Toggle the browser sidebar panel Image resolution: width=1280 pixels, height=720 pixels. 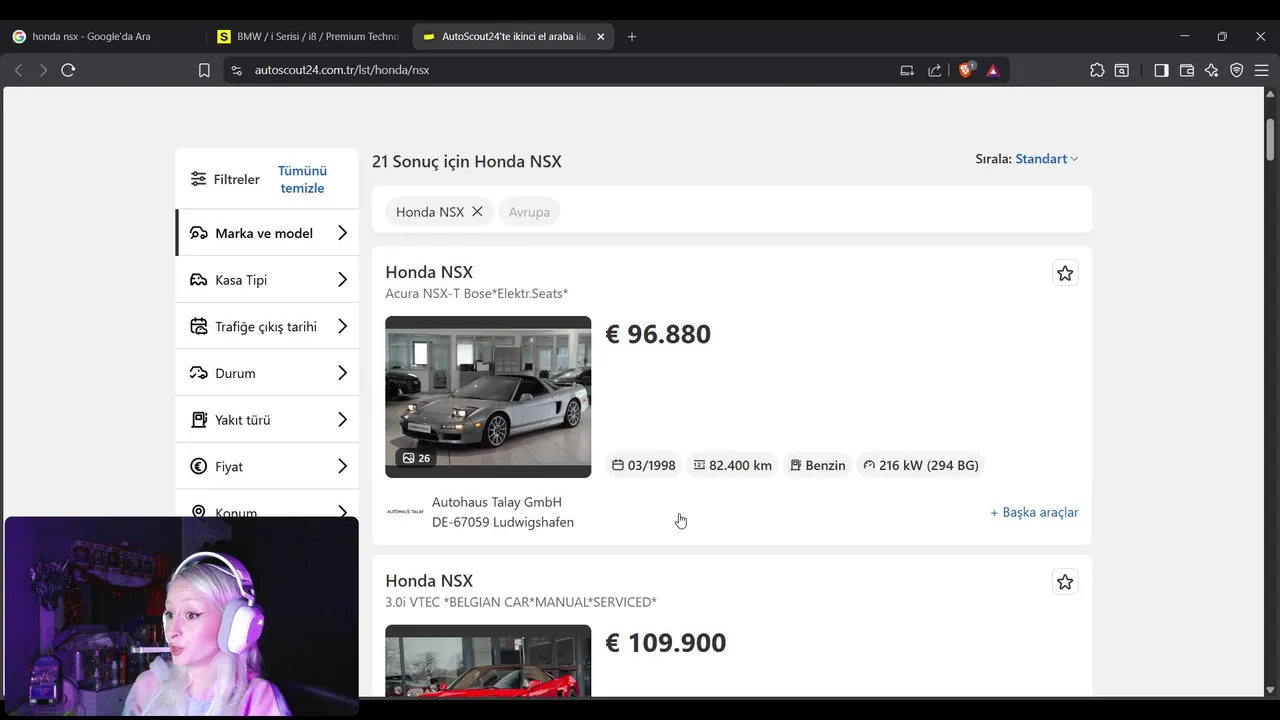tap(1161, 70)
